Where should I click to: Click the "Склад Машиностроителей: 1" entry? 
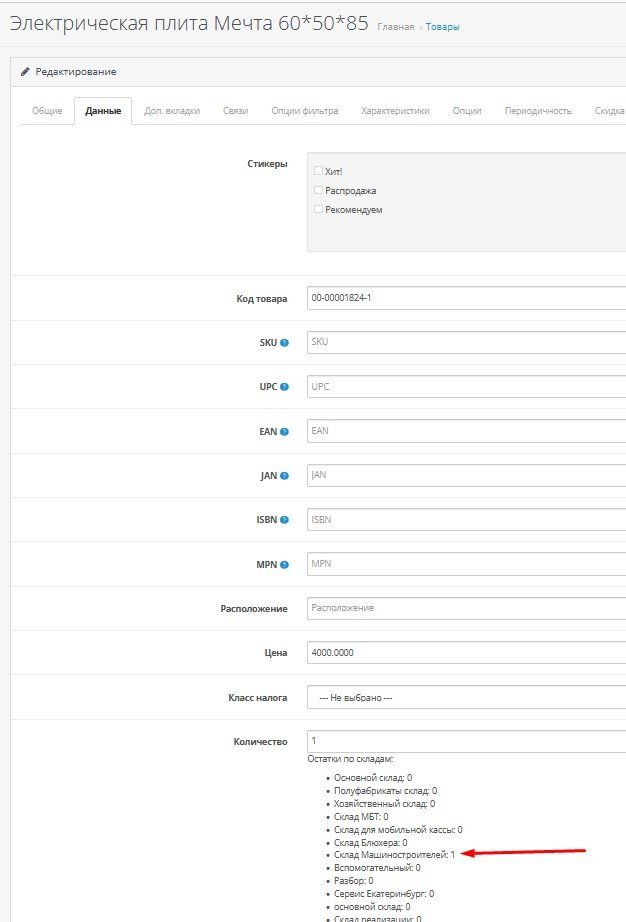[394, 855]
